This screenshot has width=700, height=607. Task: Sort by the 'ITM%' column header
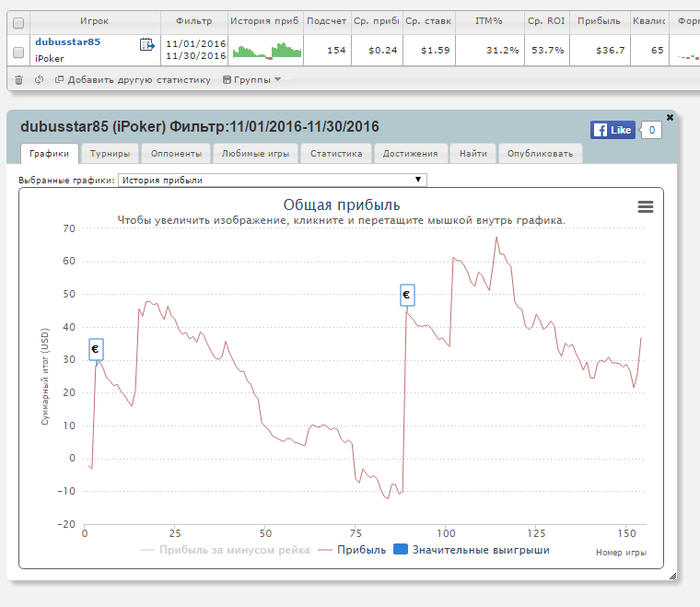pyautogui.click(x=489, y=21)
